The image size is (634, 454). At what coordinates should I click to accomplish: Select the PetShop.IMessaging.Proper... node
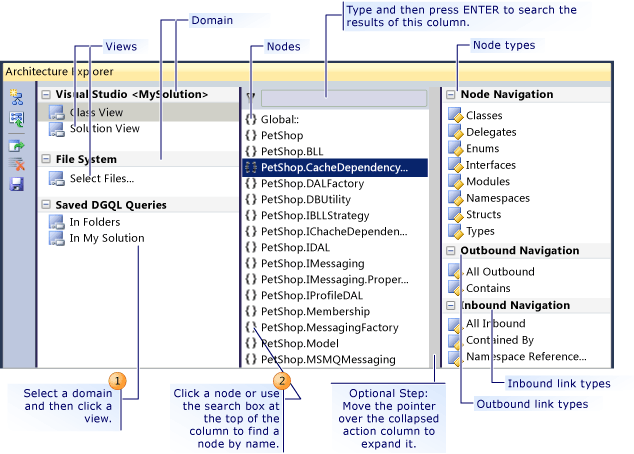pos(335,279)
